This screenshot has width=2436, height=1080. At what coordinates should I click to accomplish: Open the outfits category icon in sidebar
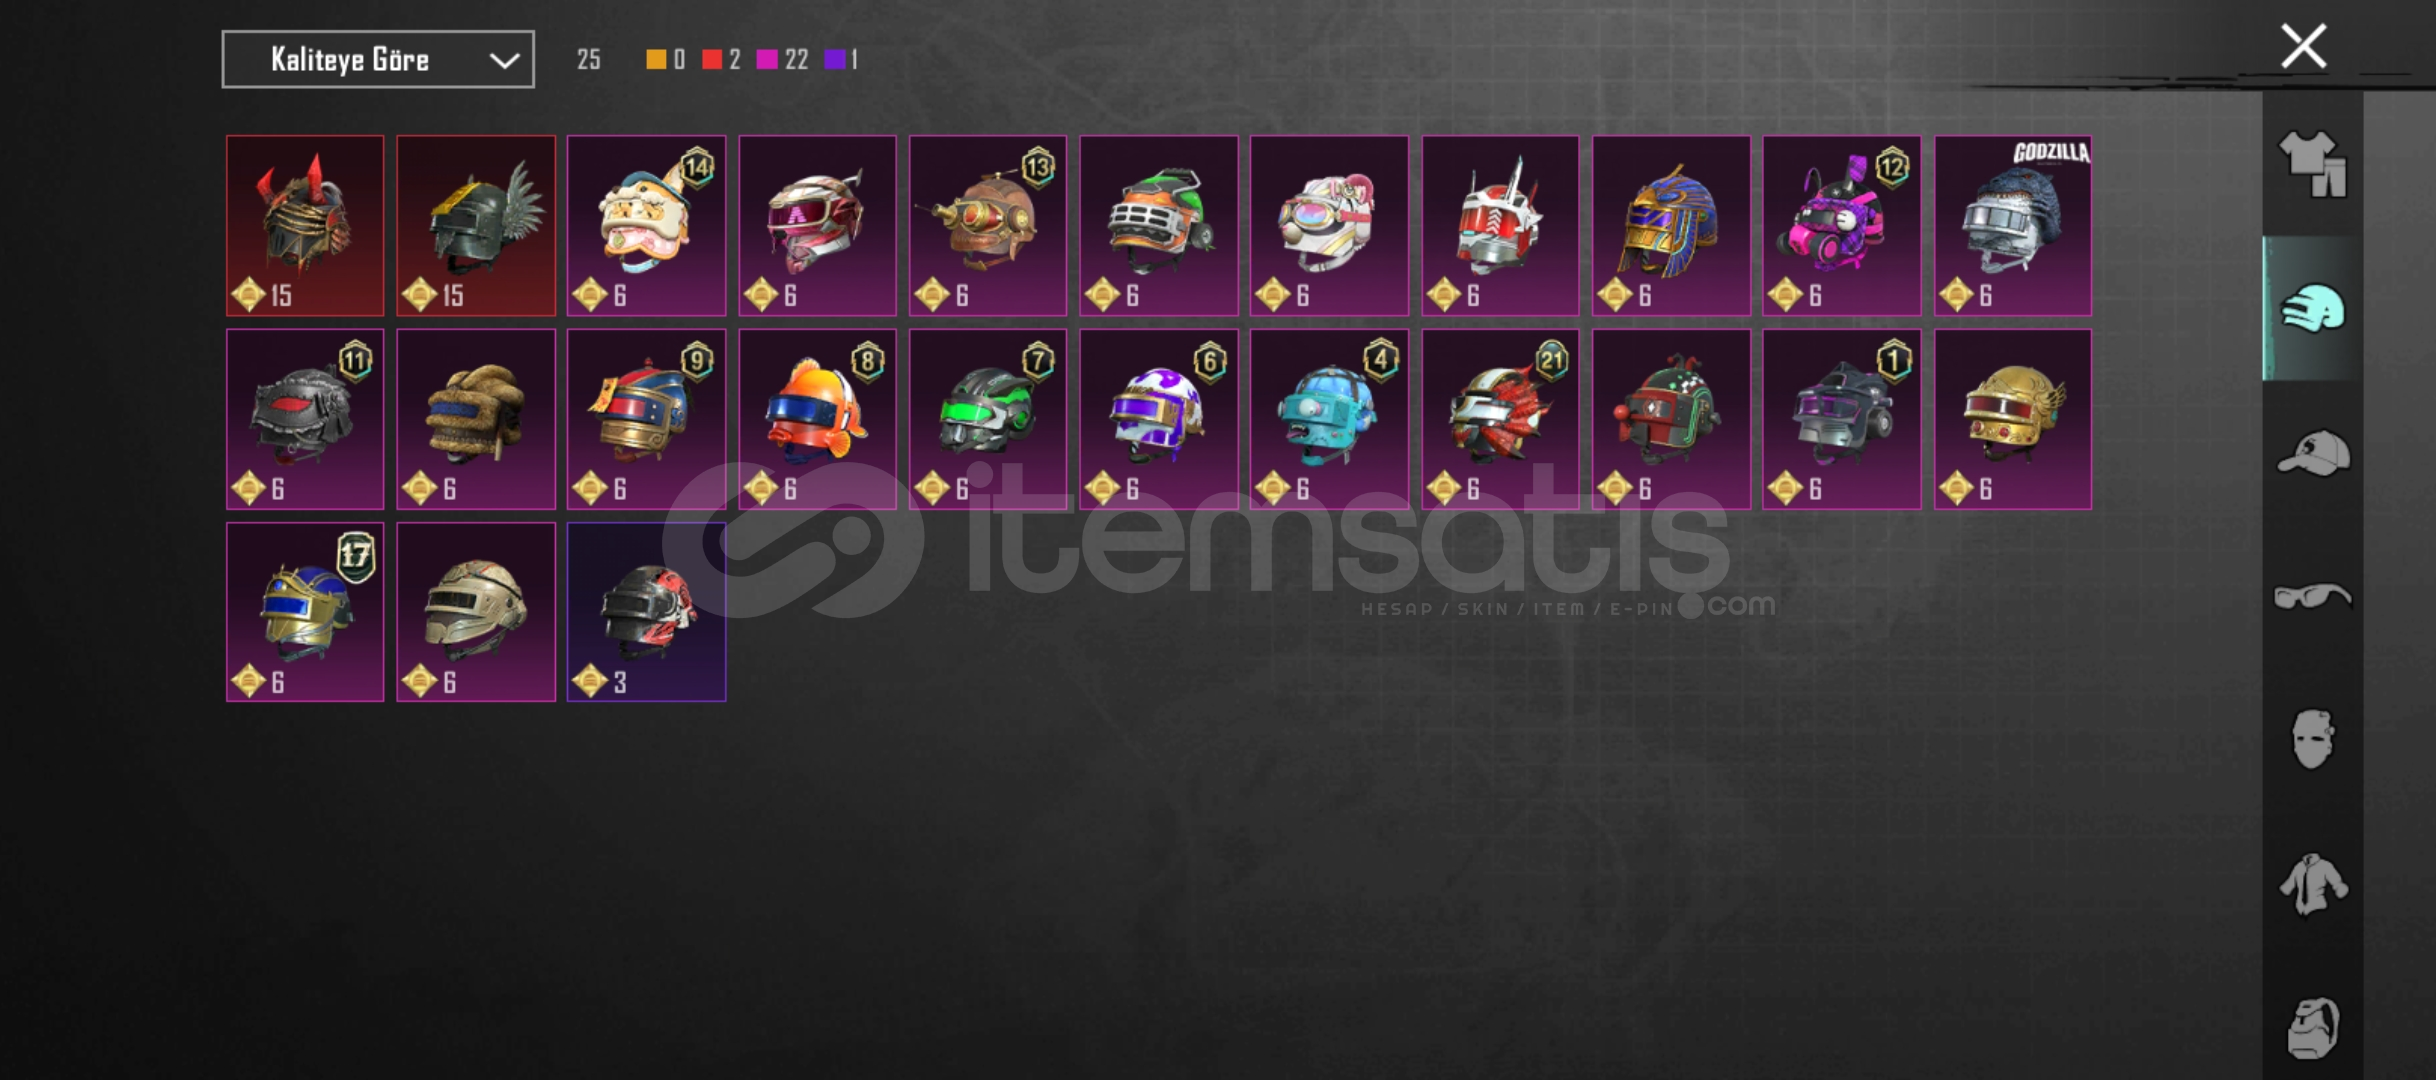coord(2313,163)
